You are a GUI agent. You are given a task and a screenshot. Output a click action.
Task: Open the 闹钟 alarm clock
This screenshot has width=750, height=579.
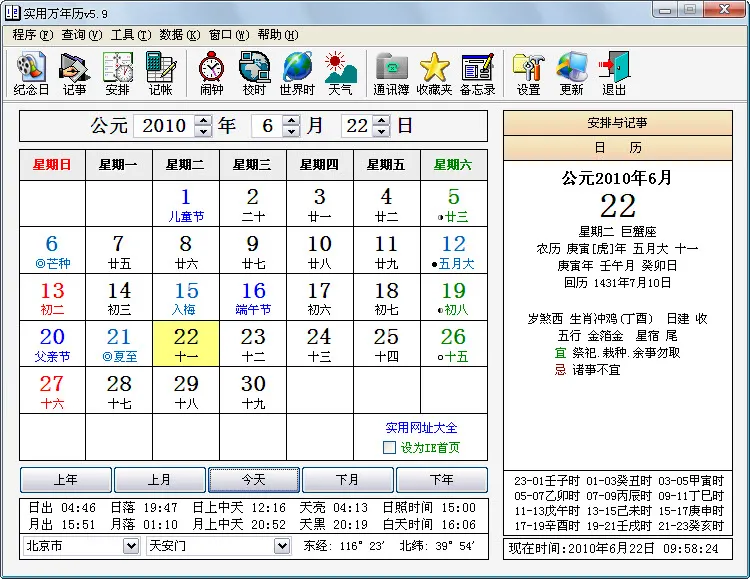point(211,74)
